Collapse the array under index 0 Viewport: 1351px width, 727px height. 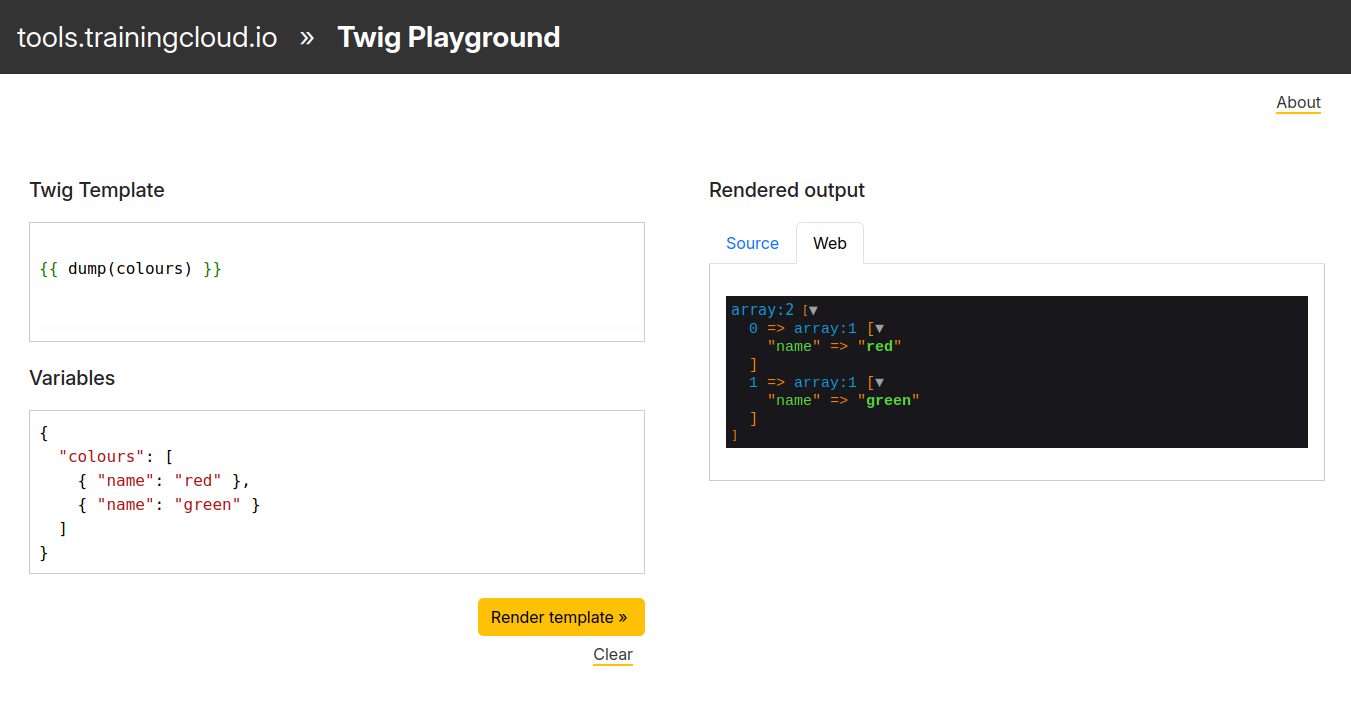tap(879, 329)
